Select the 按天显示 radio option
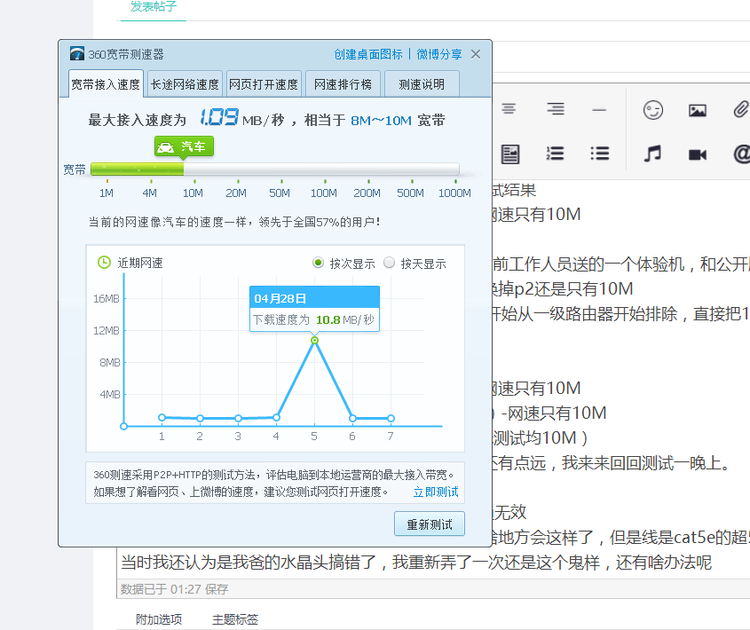The image size is (750, 630). 390,264
